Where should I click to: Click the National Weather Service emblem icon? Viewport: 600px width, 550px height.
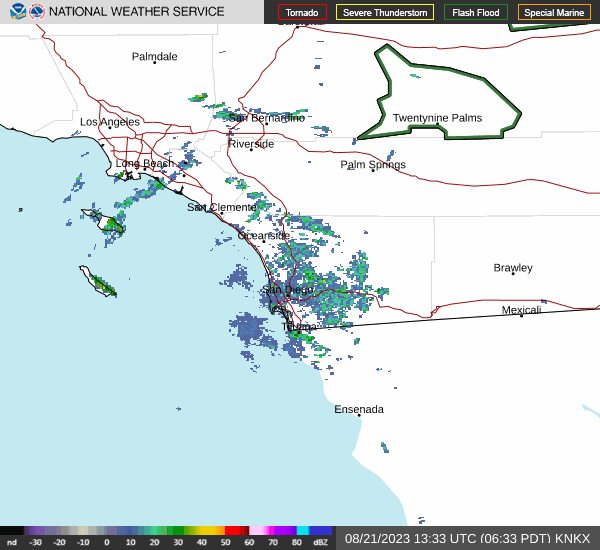tap(37, 12)
